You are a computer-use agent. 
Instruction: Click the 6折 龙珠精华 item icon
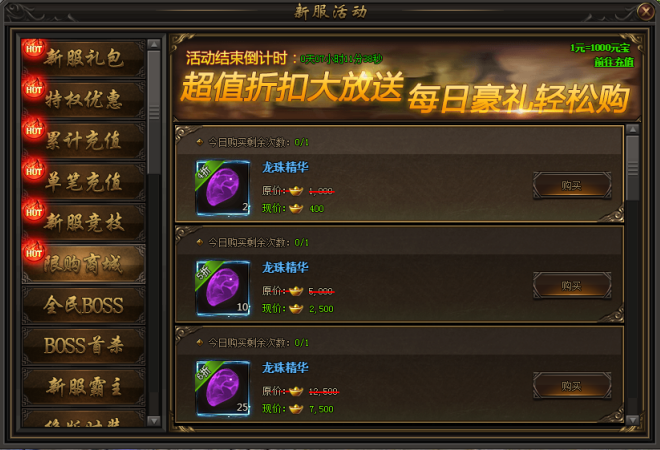click(x=223, y=388)
